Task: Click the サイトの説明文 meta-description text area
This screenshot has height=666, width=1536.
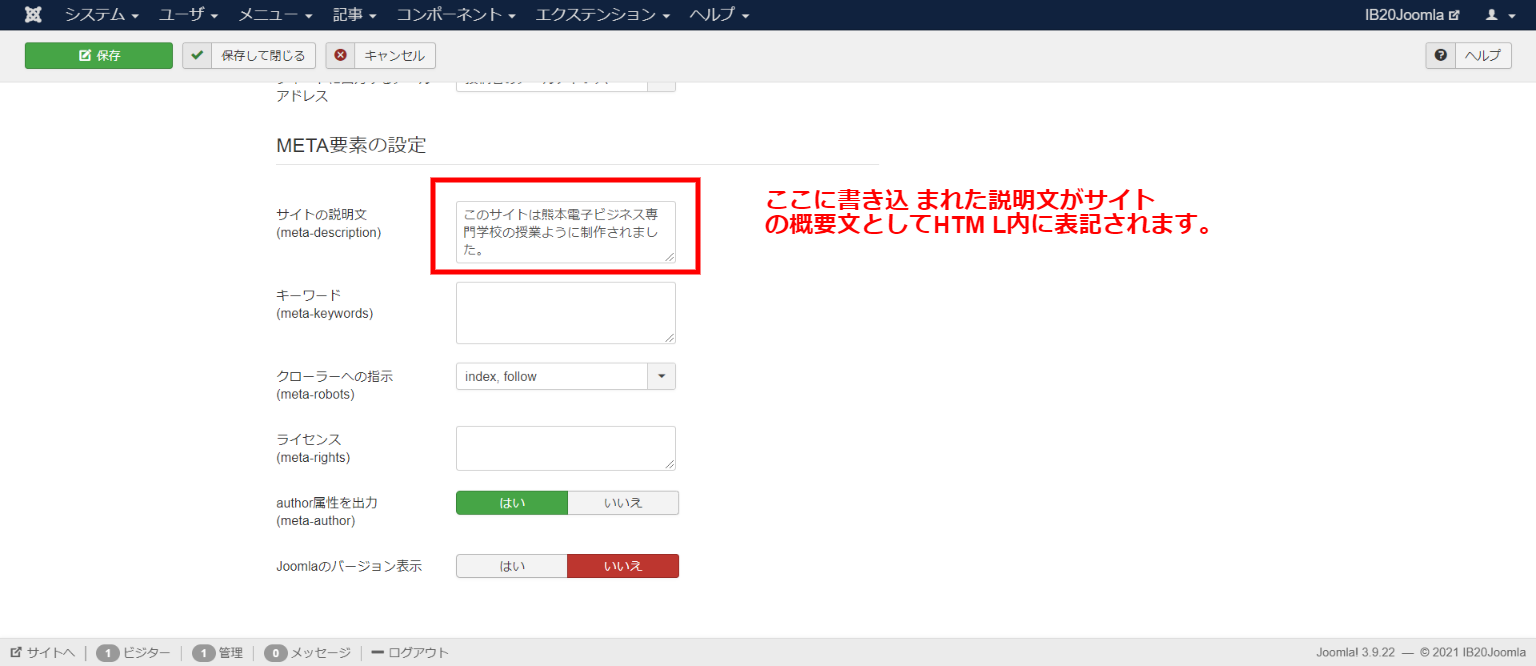Action: [565, 232]
